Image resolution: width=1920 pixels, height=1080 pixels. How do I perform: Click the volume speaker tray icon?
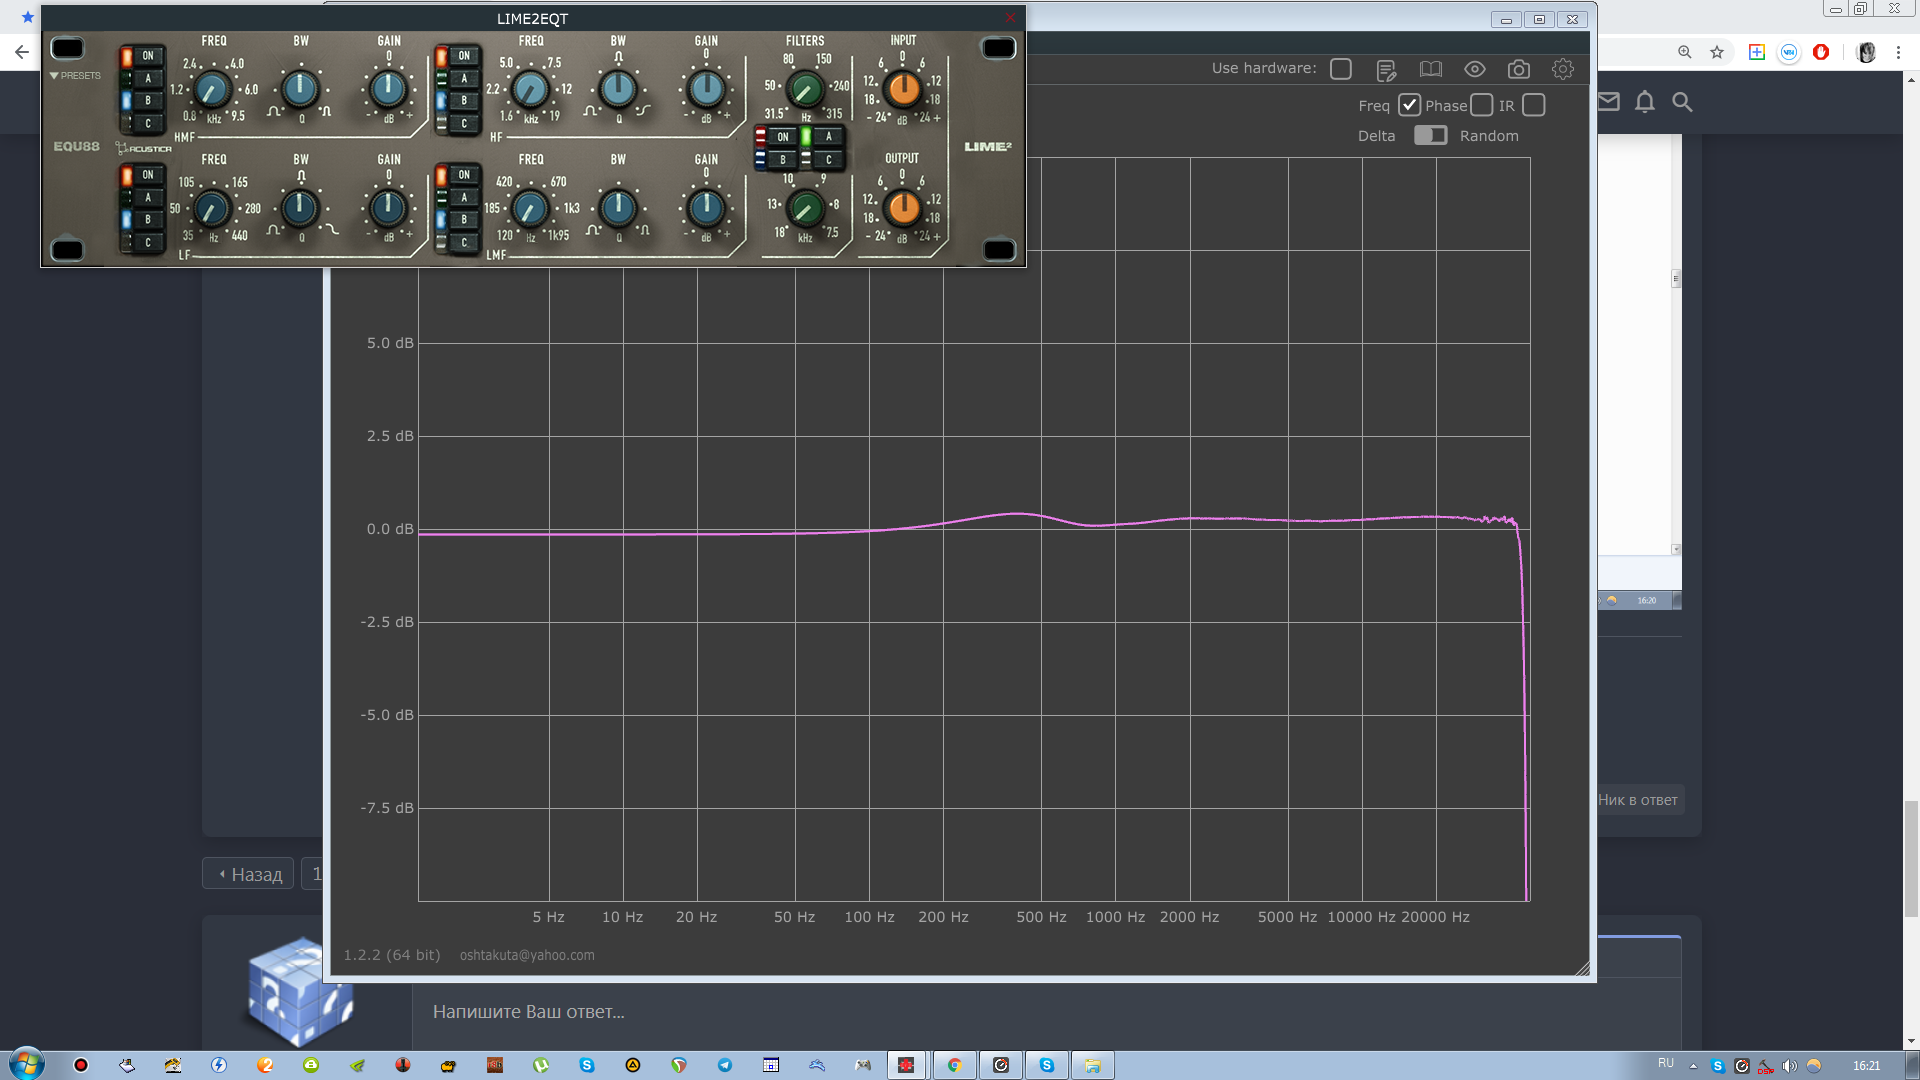1789,1065
